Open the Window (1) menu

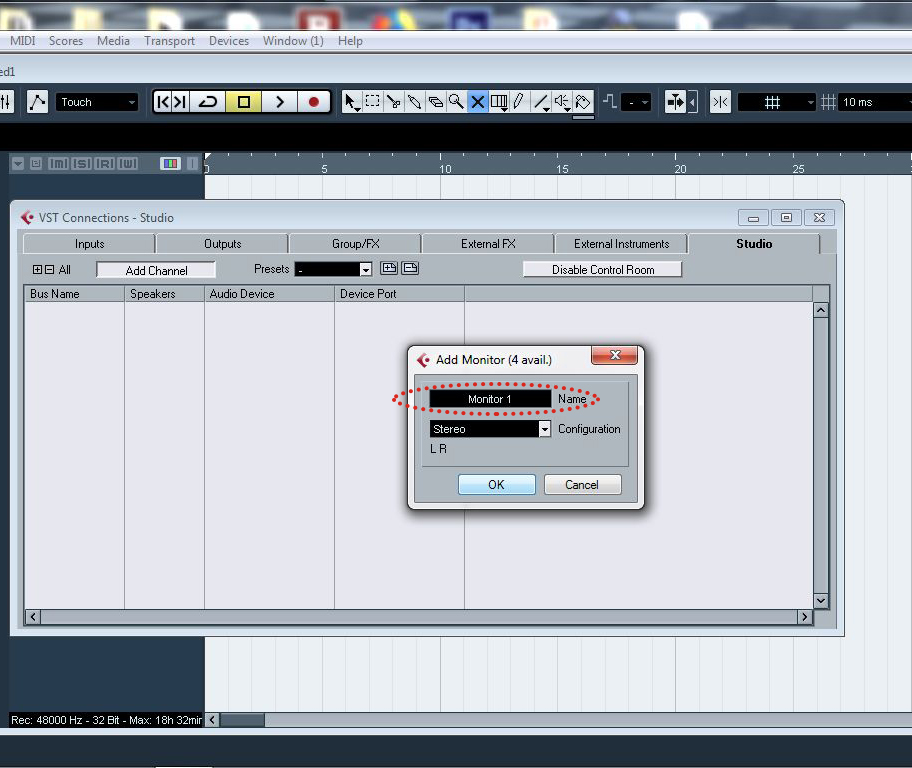(293, 41)
